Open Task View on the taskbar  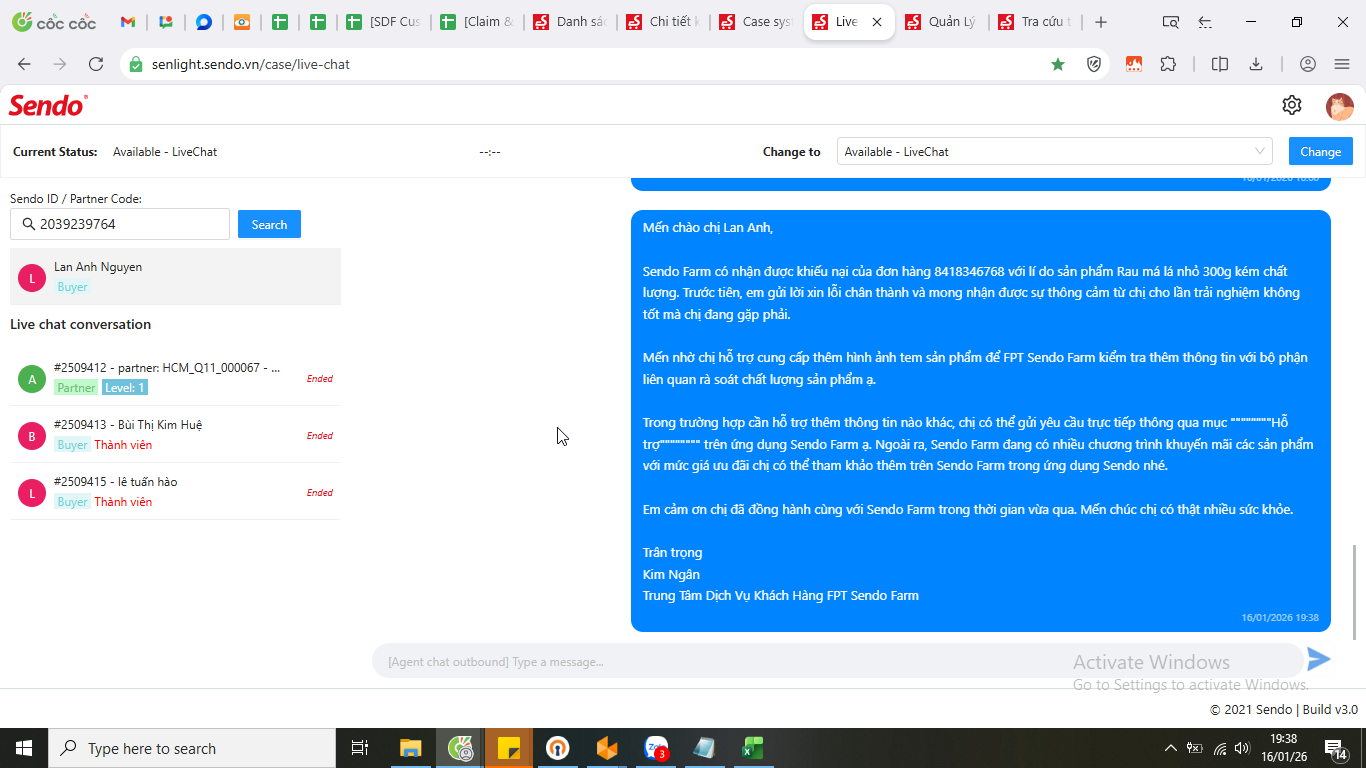pos(360,748)
